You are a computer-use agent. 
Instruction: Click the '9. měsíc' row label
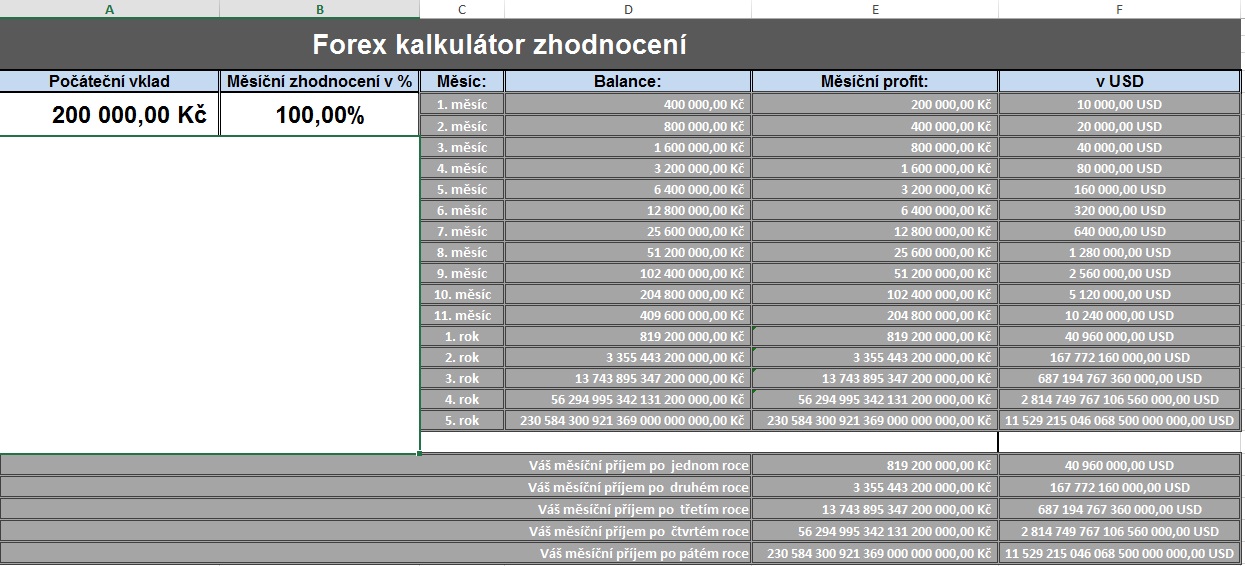[462, 273]
